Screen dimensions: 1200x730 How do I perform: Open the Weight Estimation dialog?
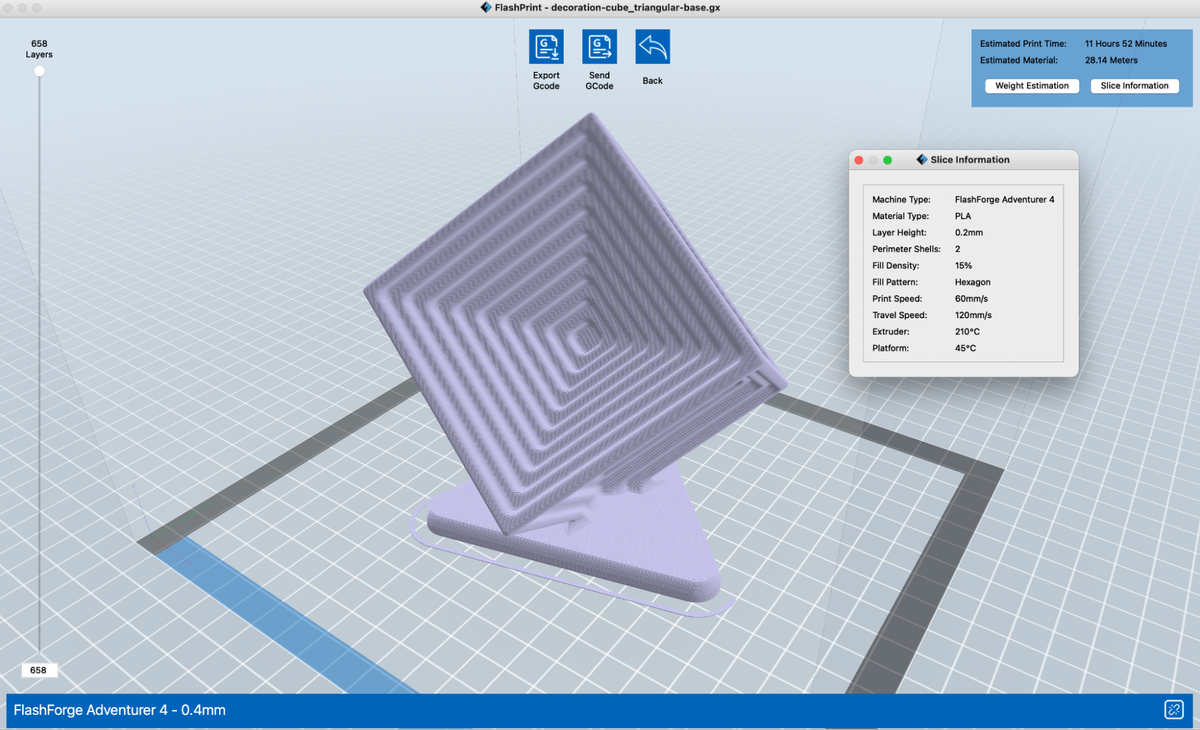point(1031,85)
